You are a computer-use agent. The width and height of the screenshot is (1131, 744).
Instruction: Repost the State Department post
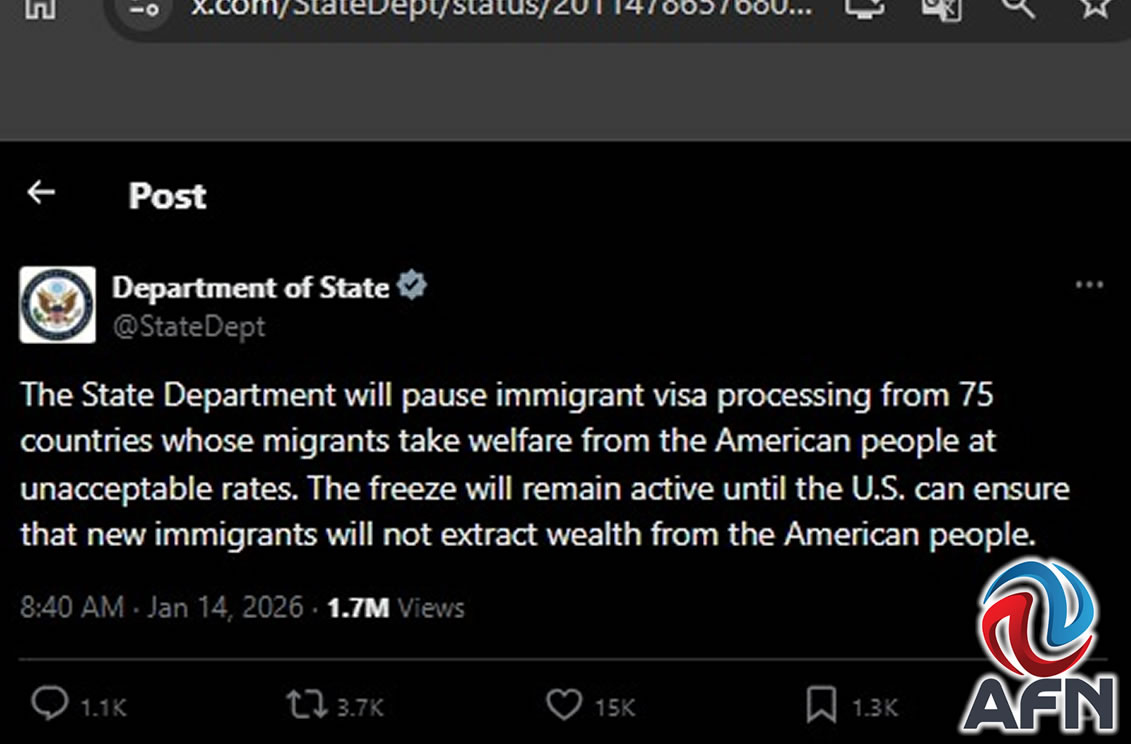coord(306,705)
